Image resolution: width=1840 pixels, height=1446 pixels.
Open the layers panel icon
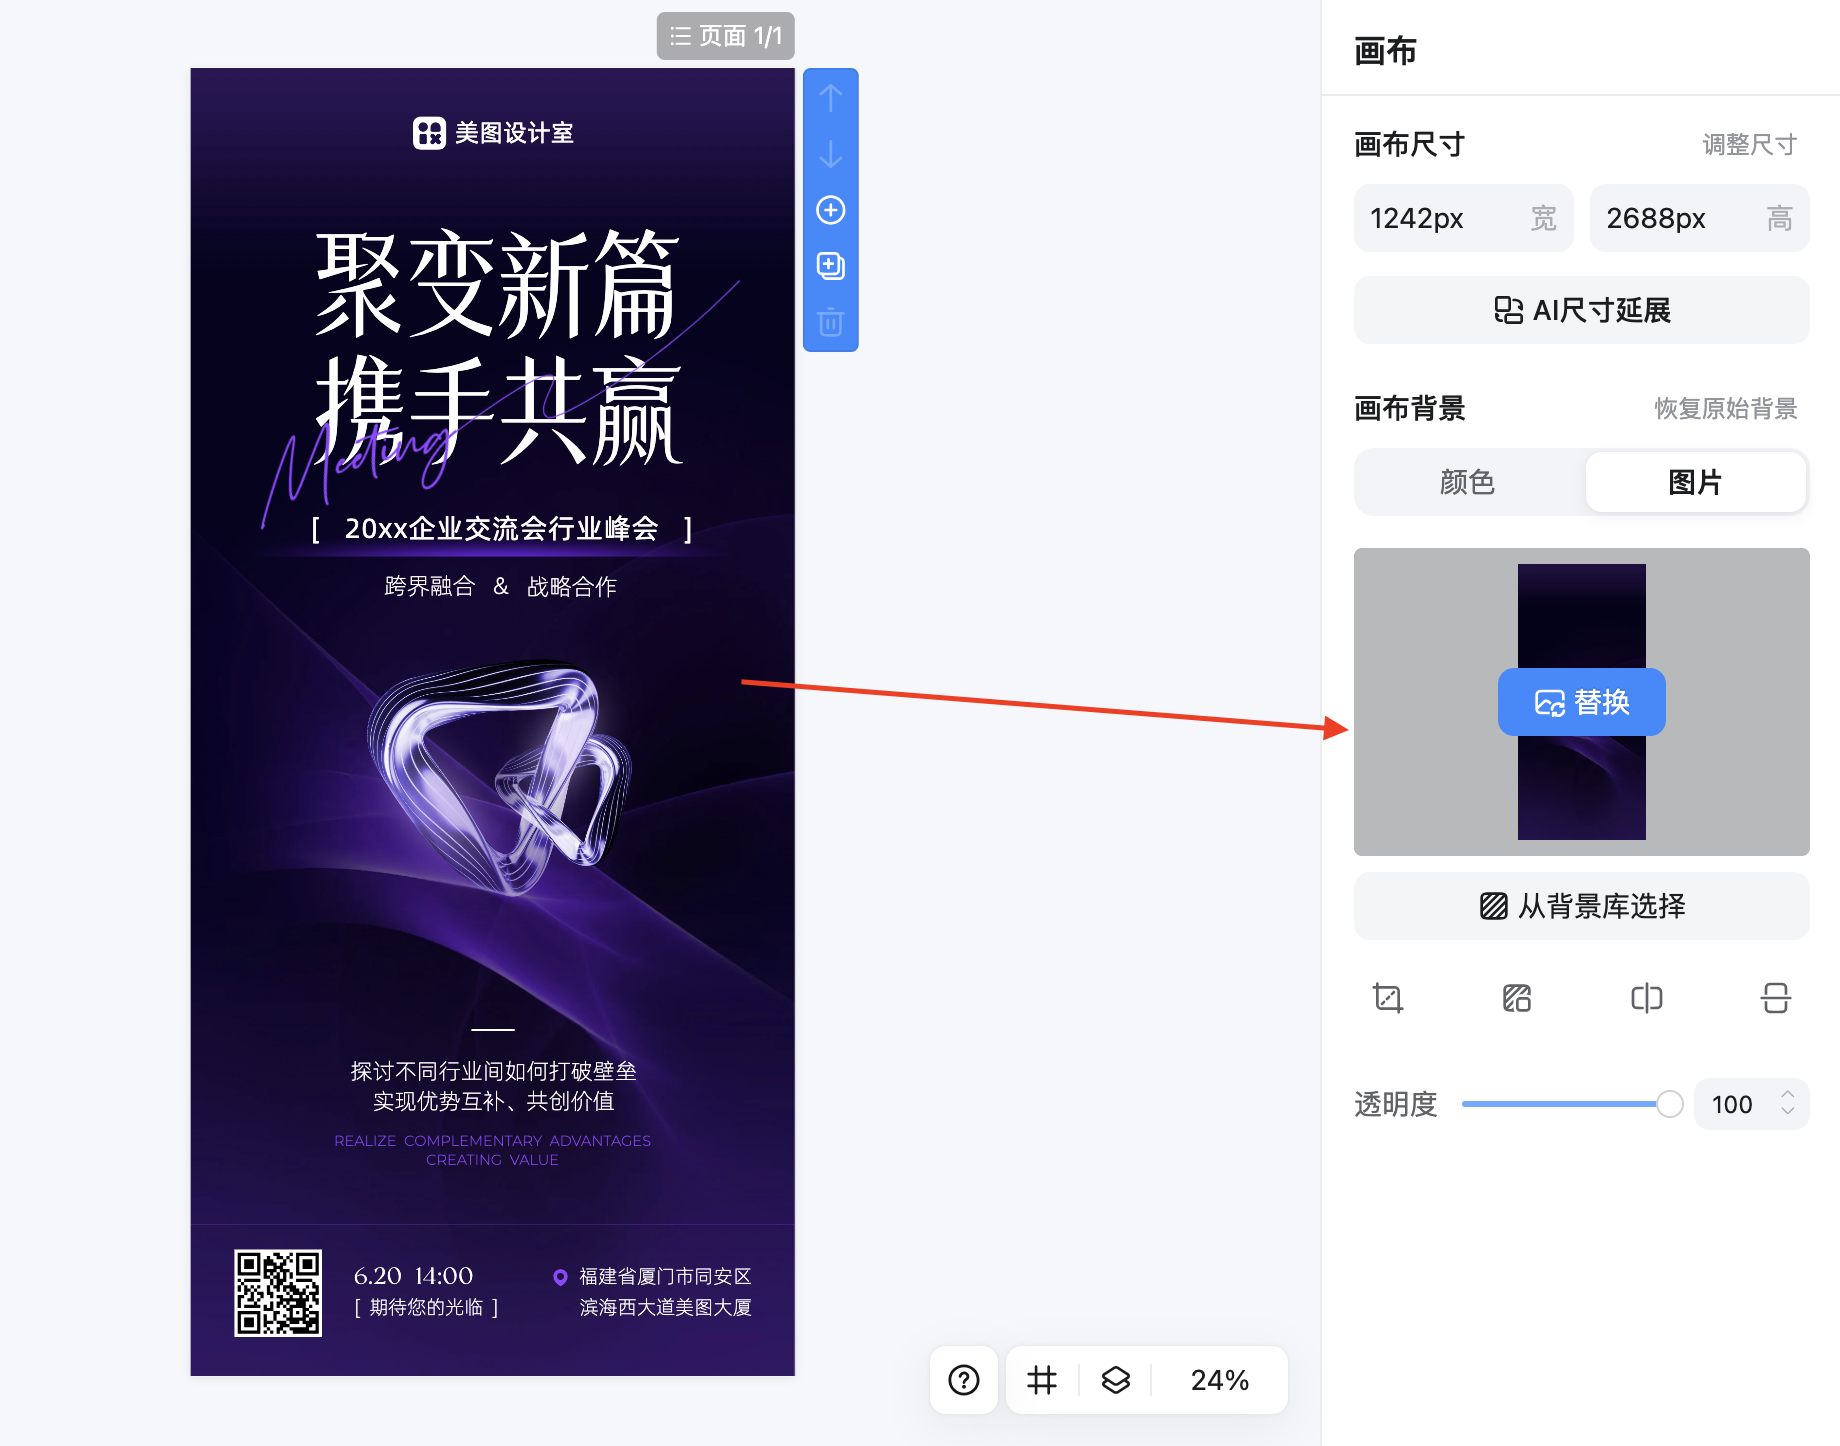tap(1116, 1380)
